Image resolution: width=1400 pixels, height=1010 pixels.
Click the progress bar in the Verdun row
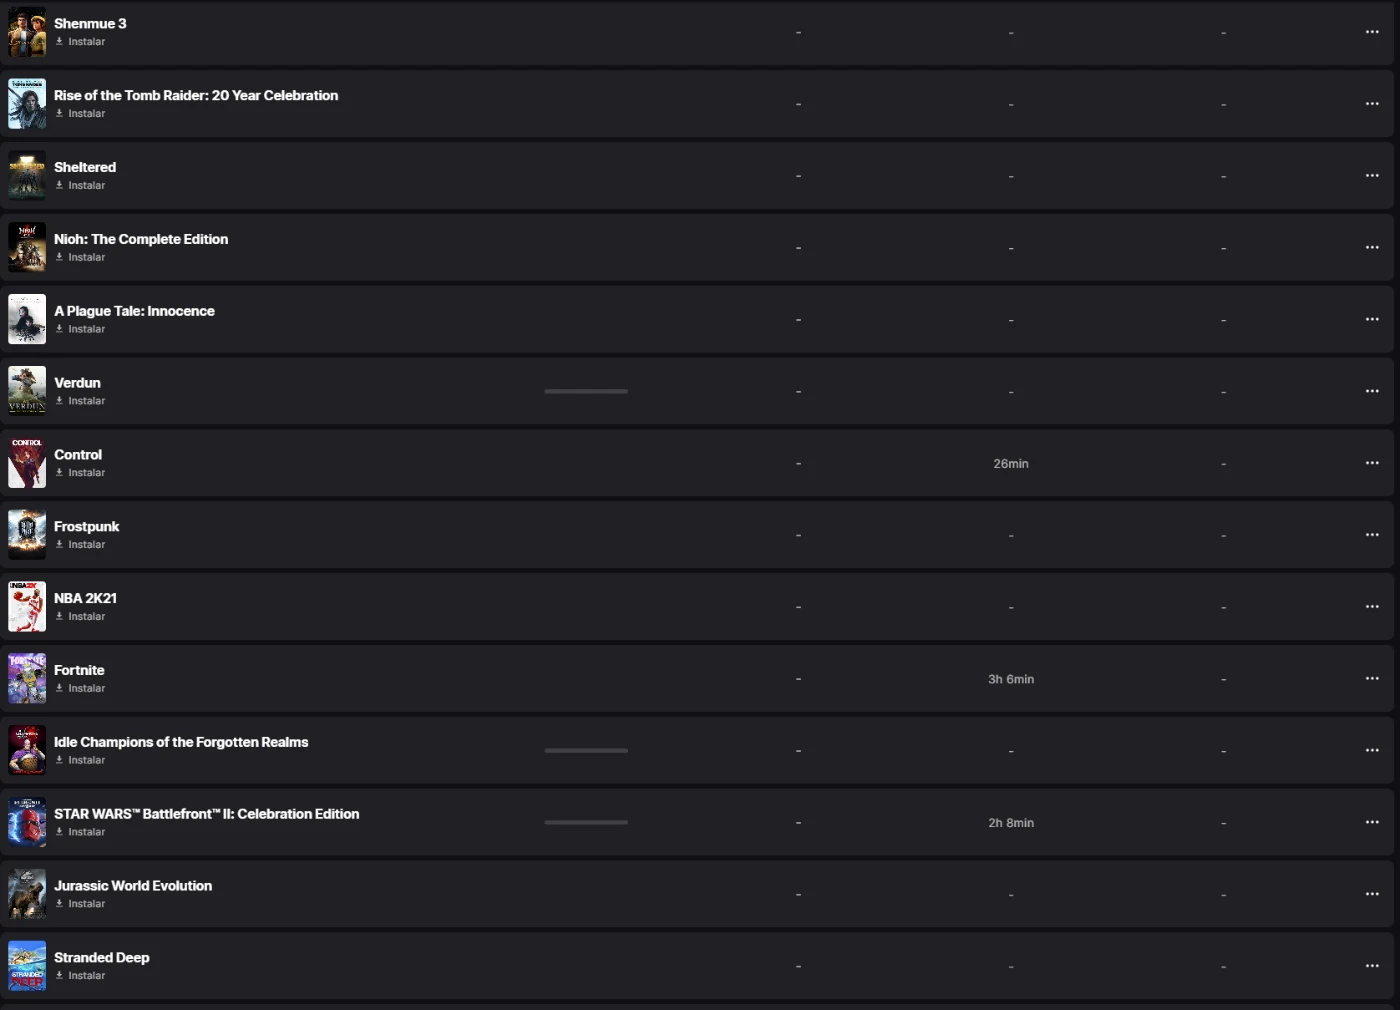tap(586, 391)
